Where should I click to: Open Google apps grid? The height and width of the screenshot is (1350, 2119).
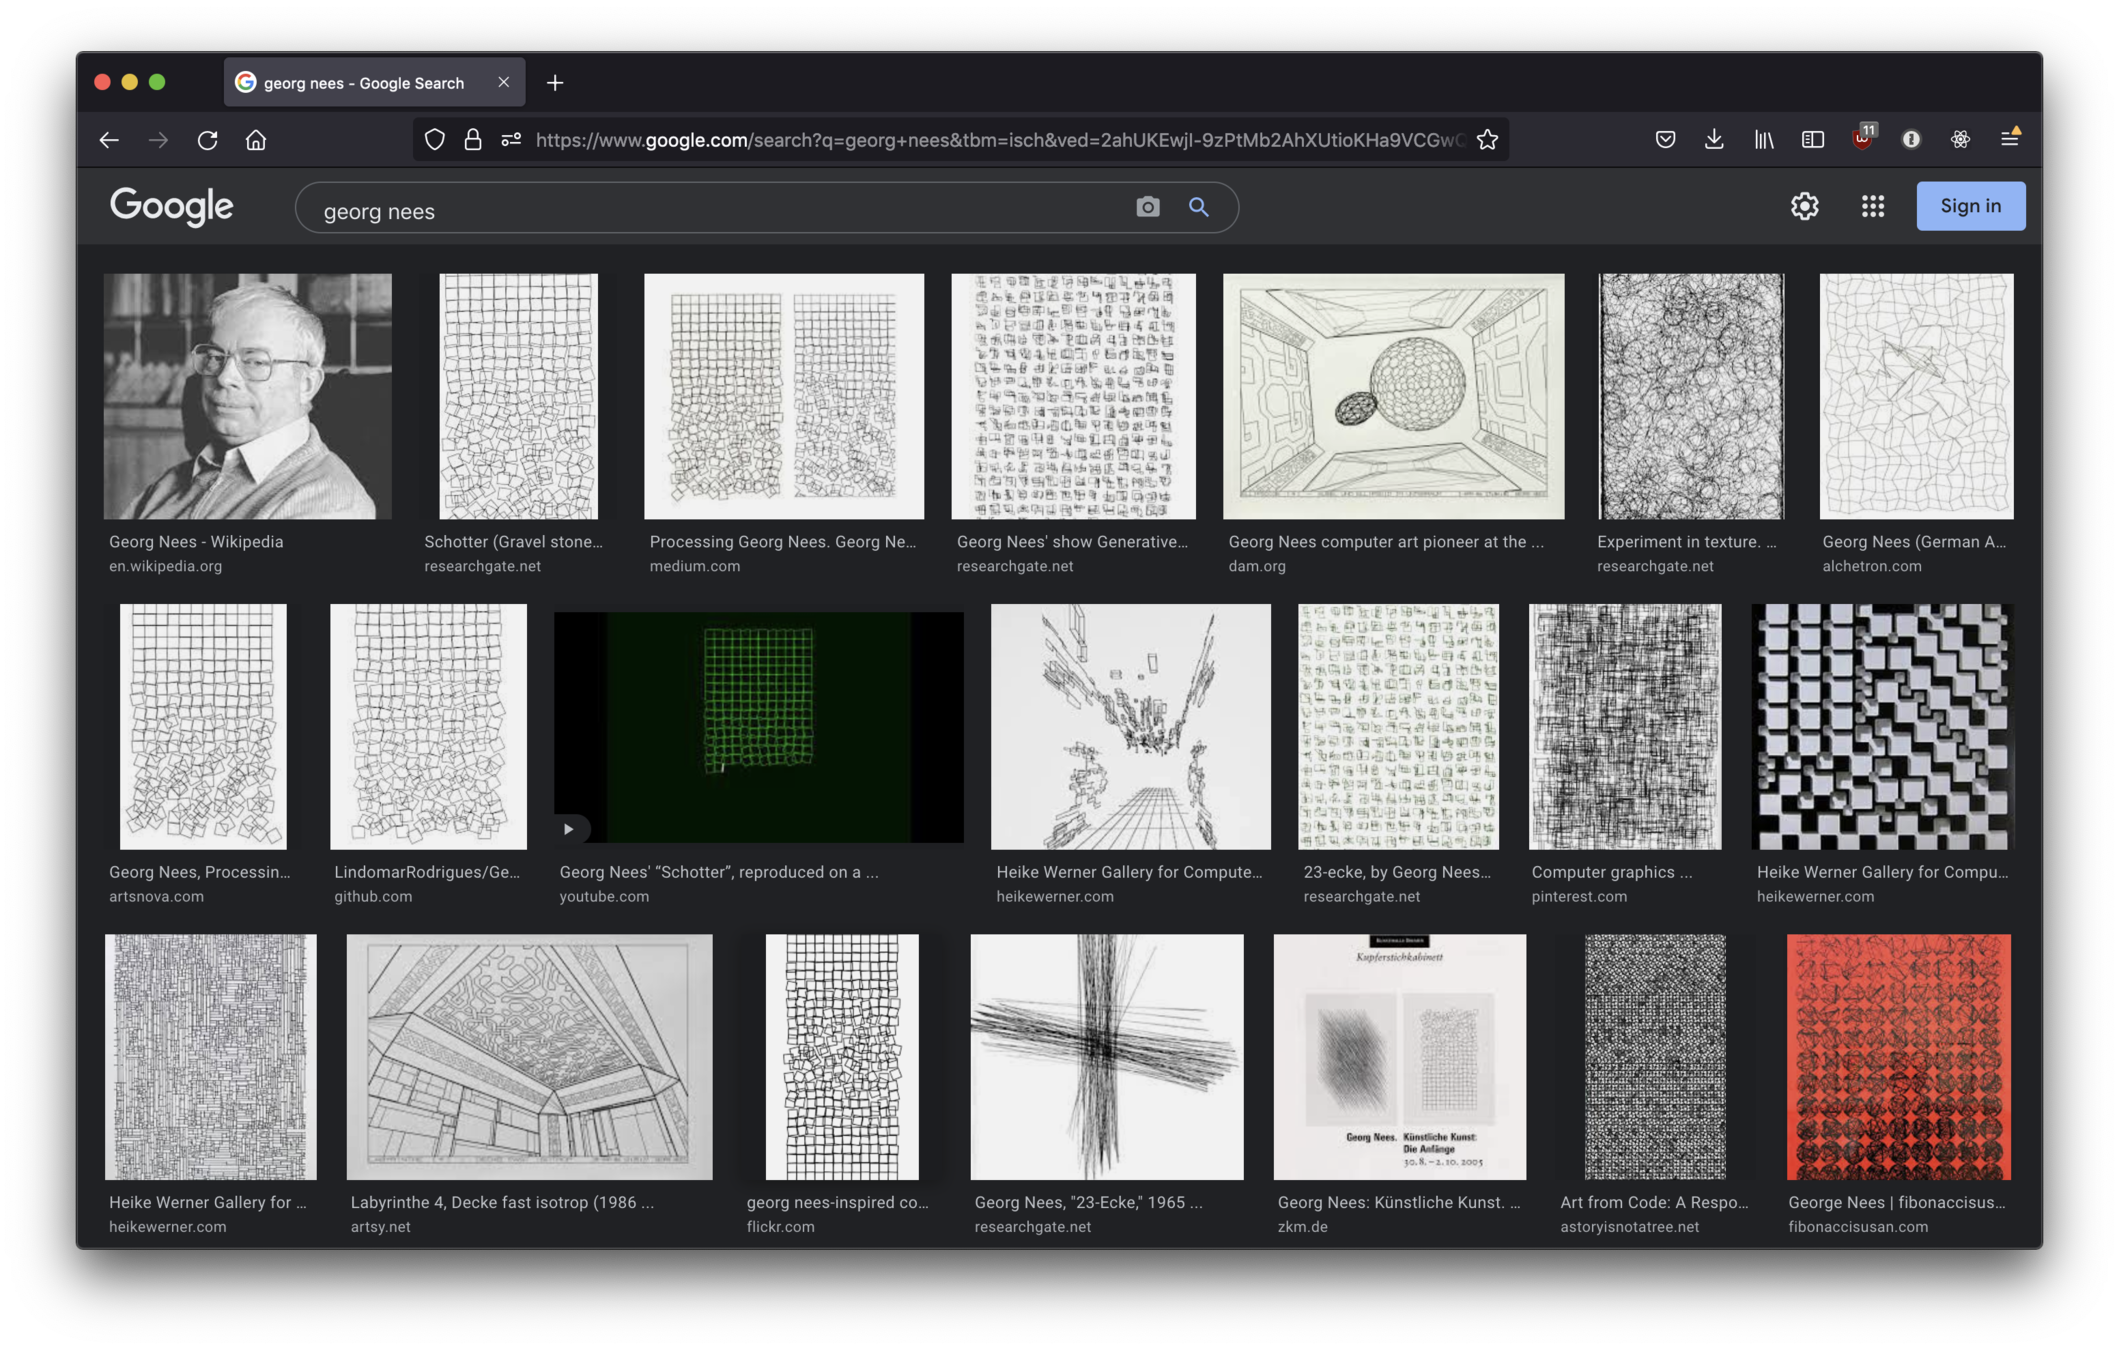pos(1872,206)
